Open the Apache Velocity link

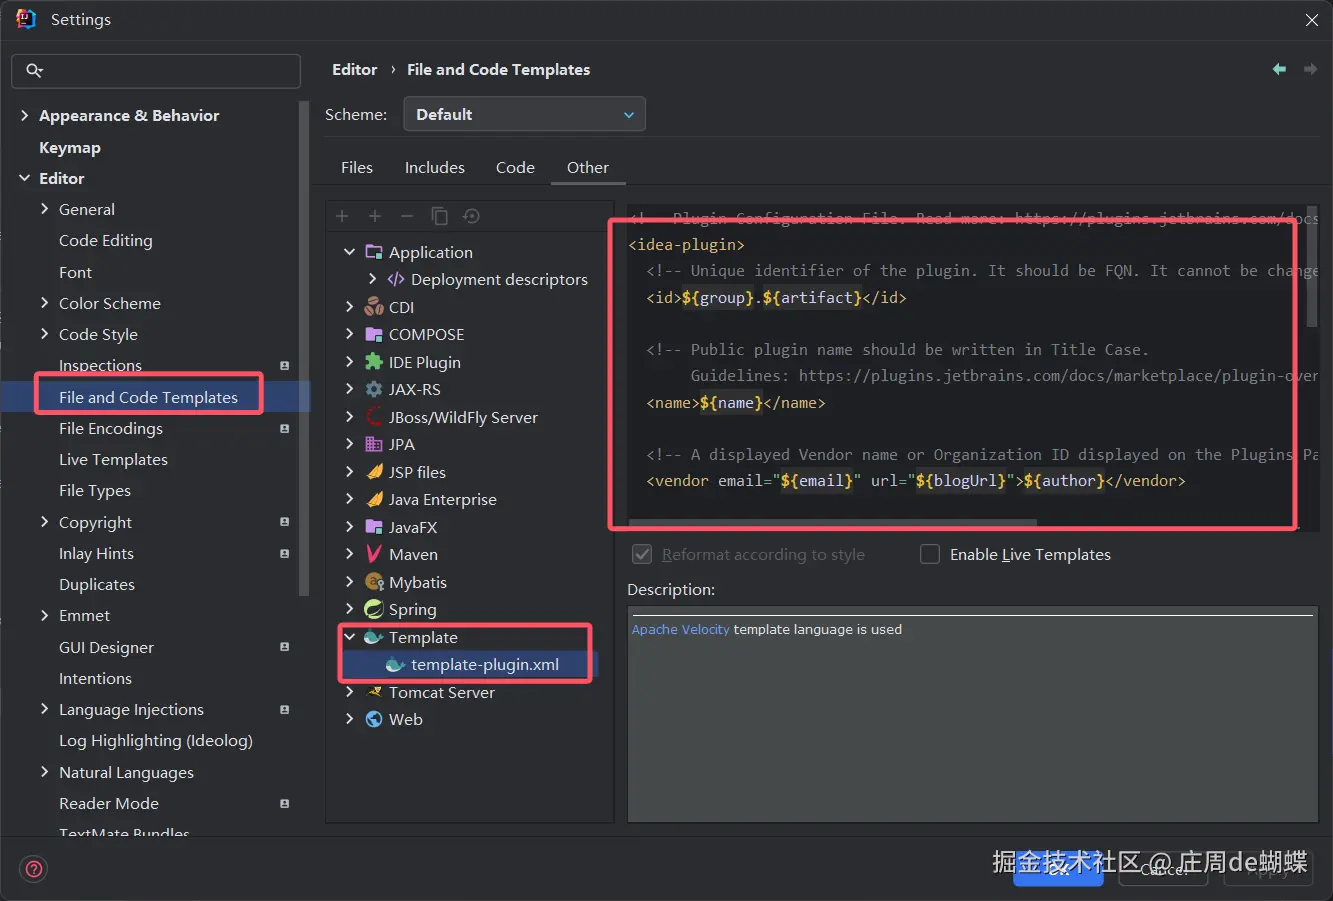click(681, 629)
